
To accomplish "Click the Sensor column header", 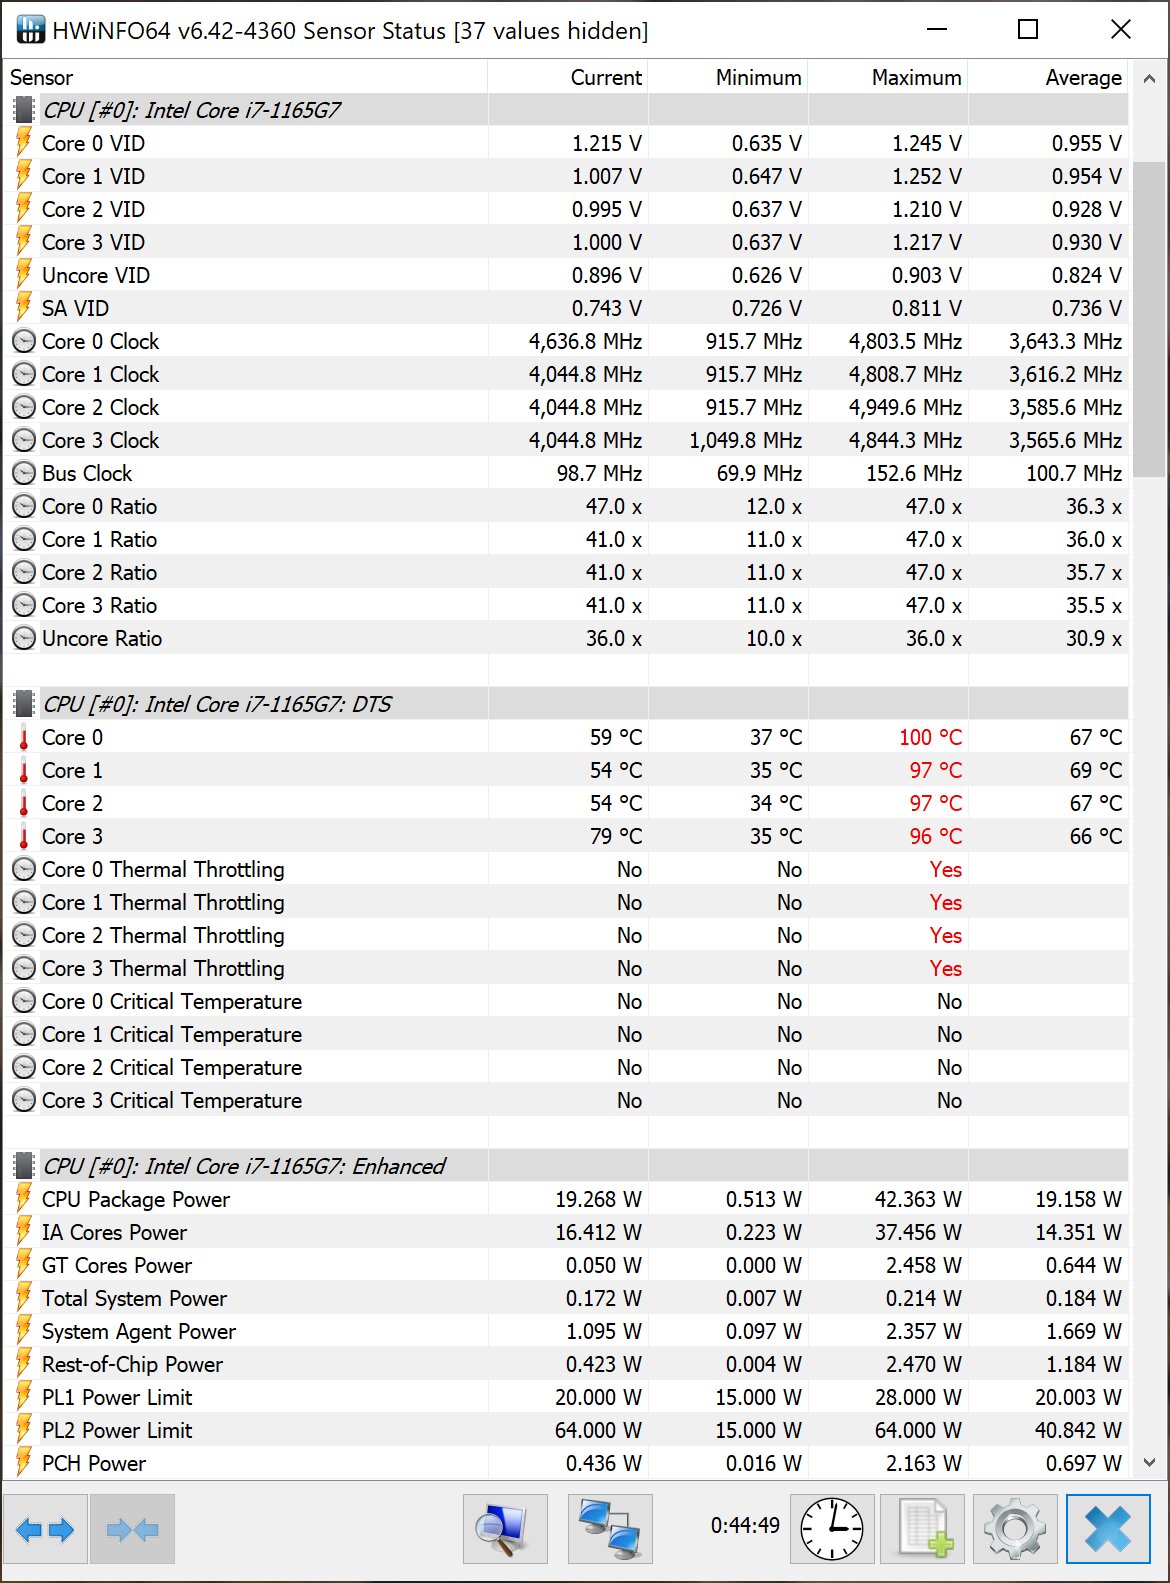I will pos(42,78).
